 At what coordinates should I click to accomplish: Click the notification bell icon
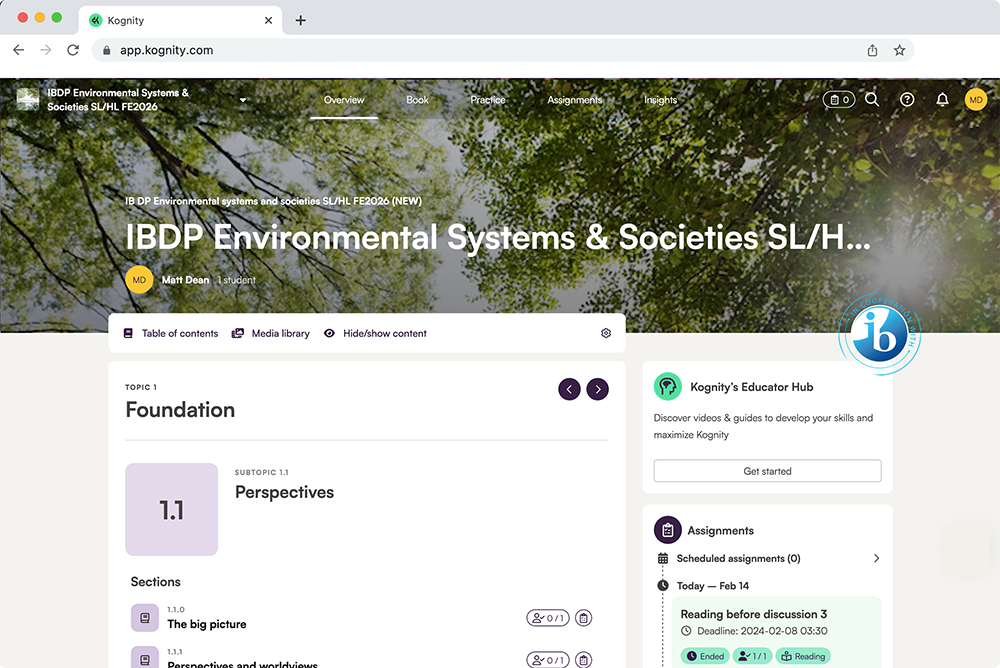[x=941, y=99]
